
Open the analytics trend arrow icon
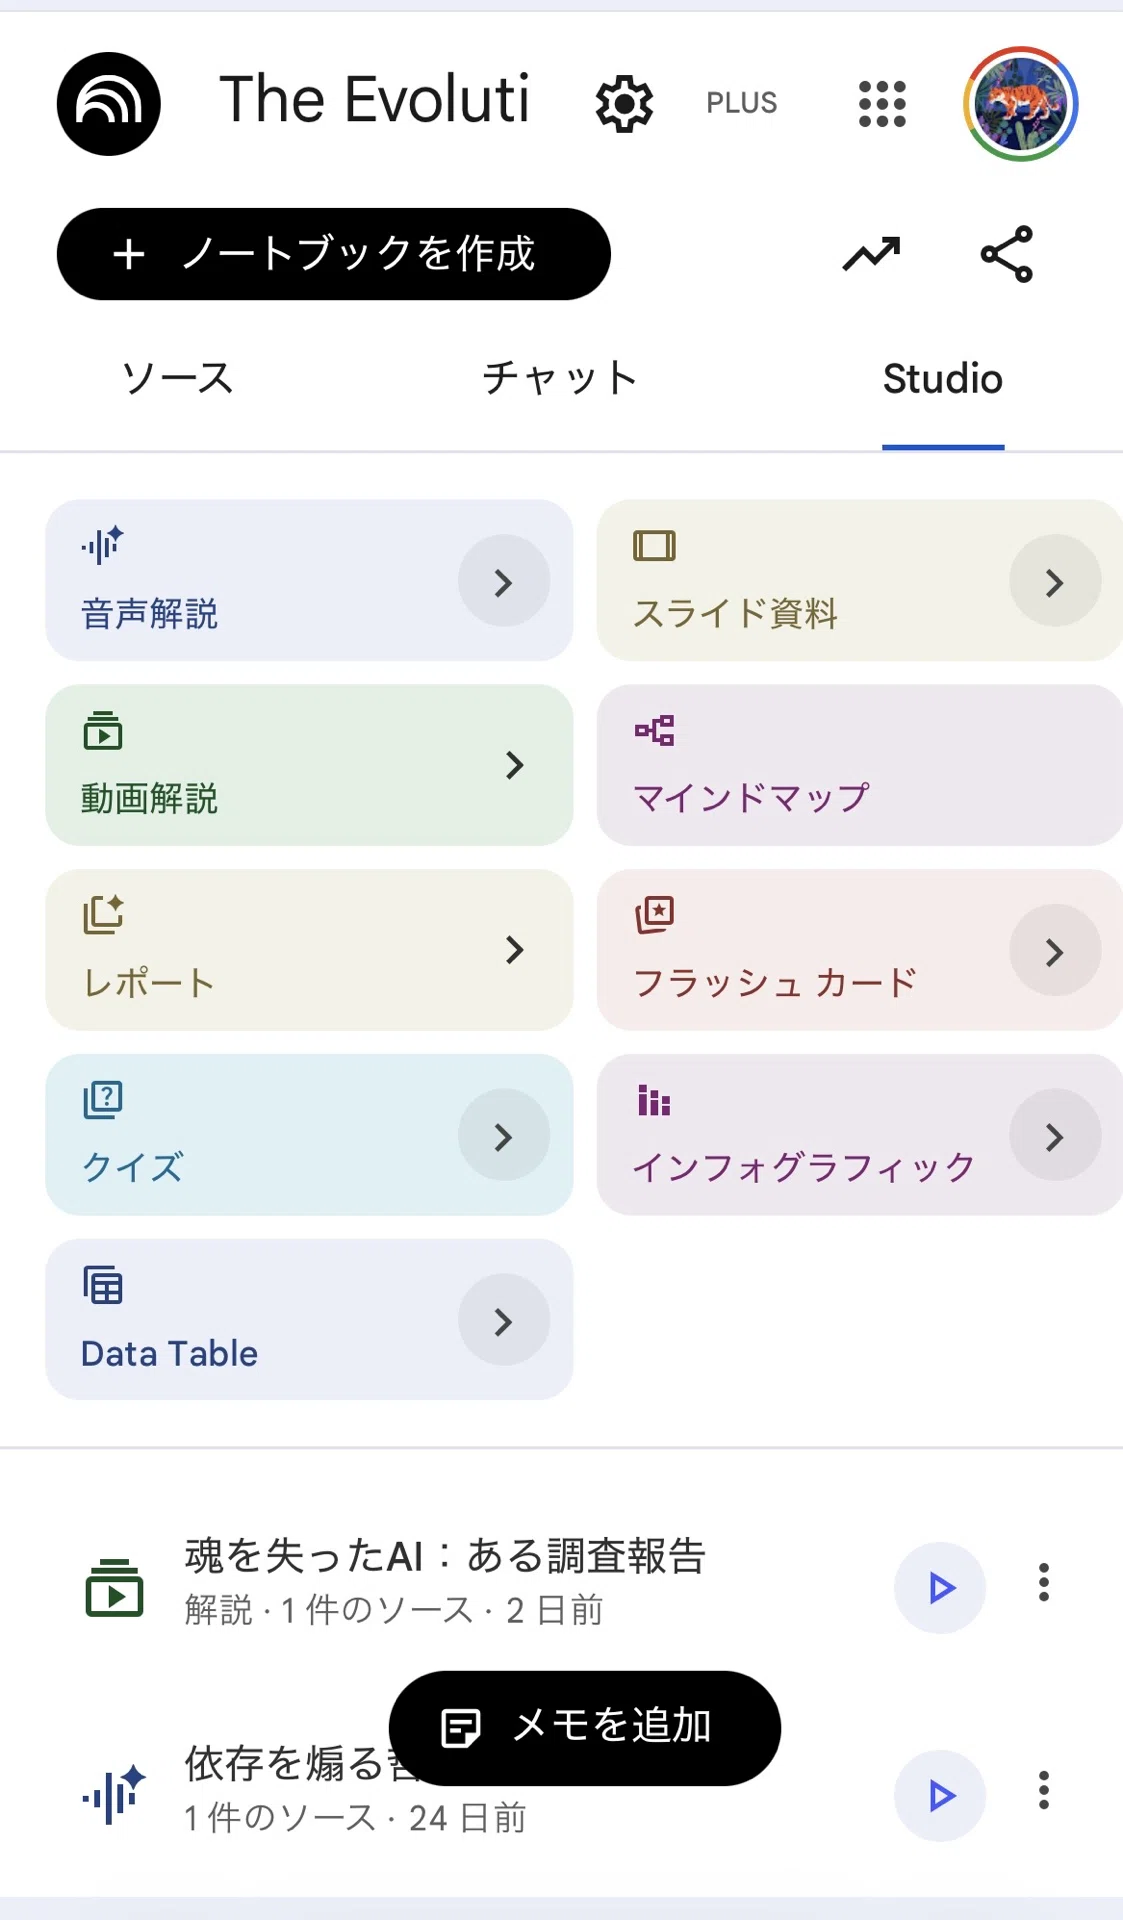[x=871, y=254]
